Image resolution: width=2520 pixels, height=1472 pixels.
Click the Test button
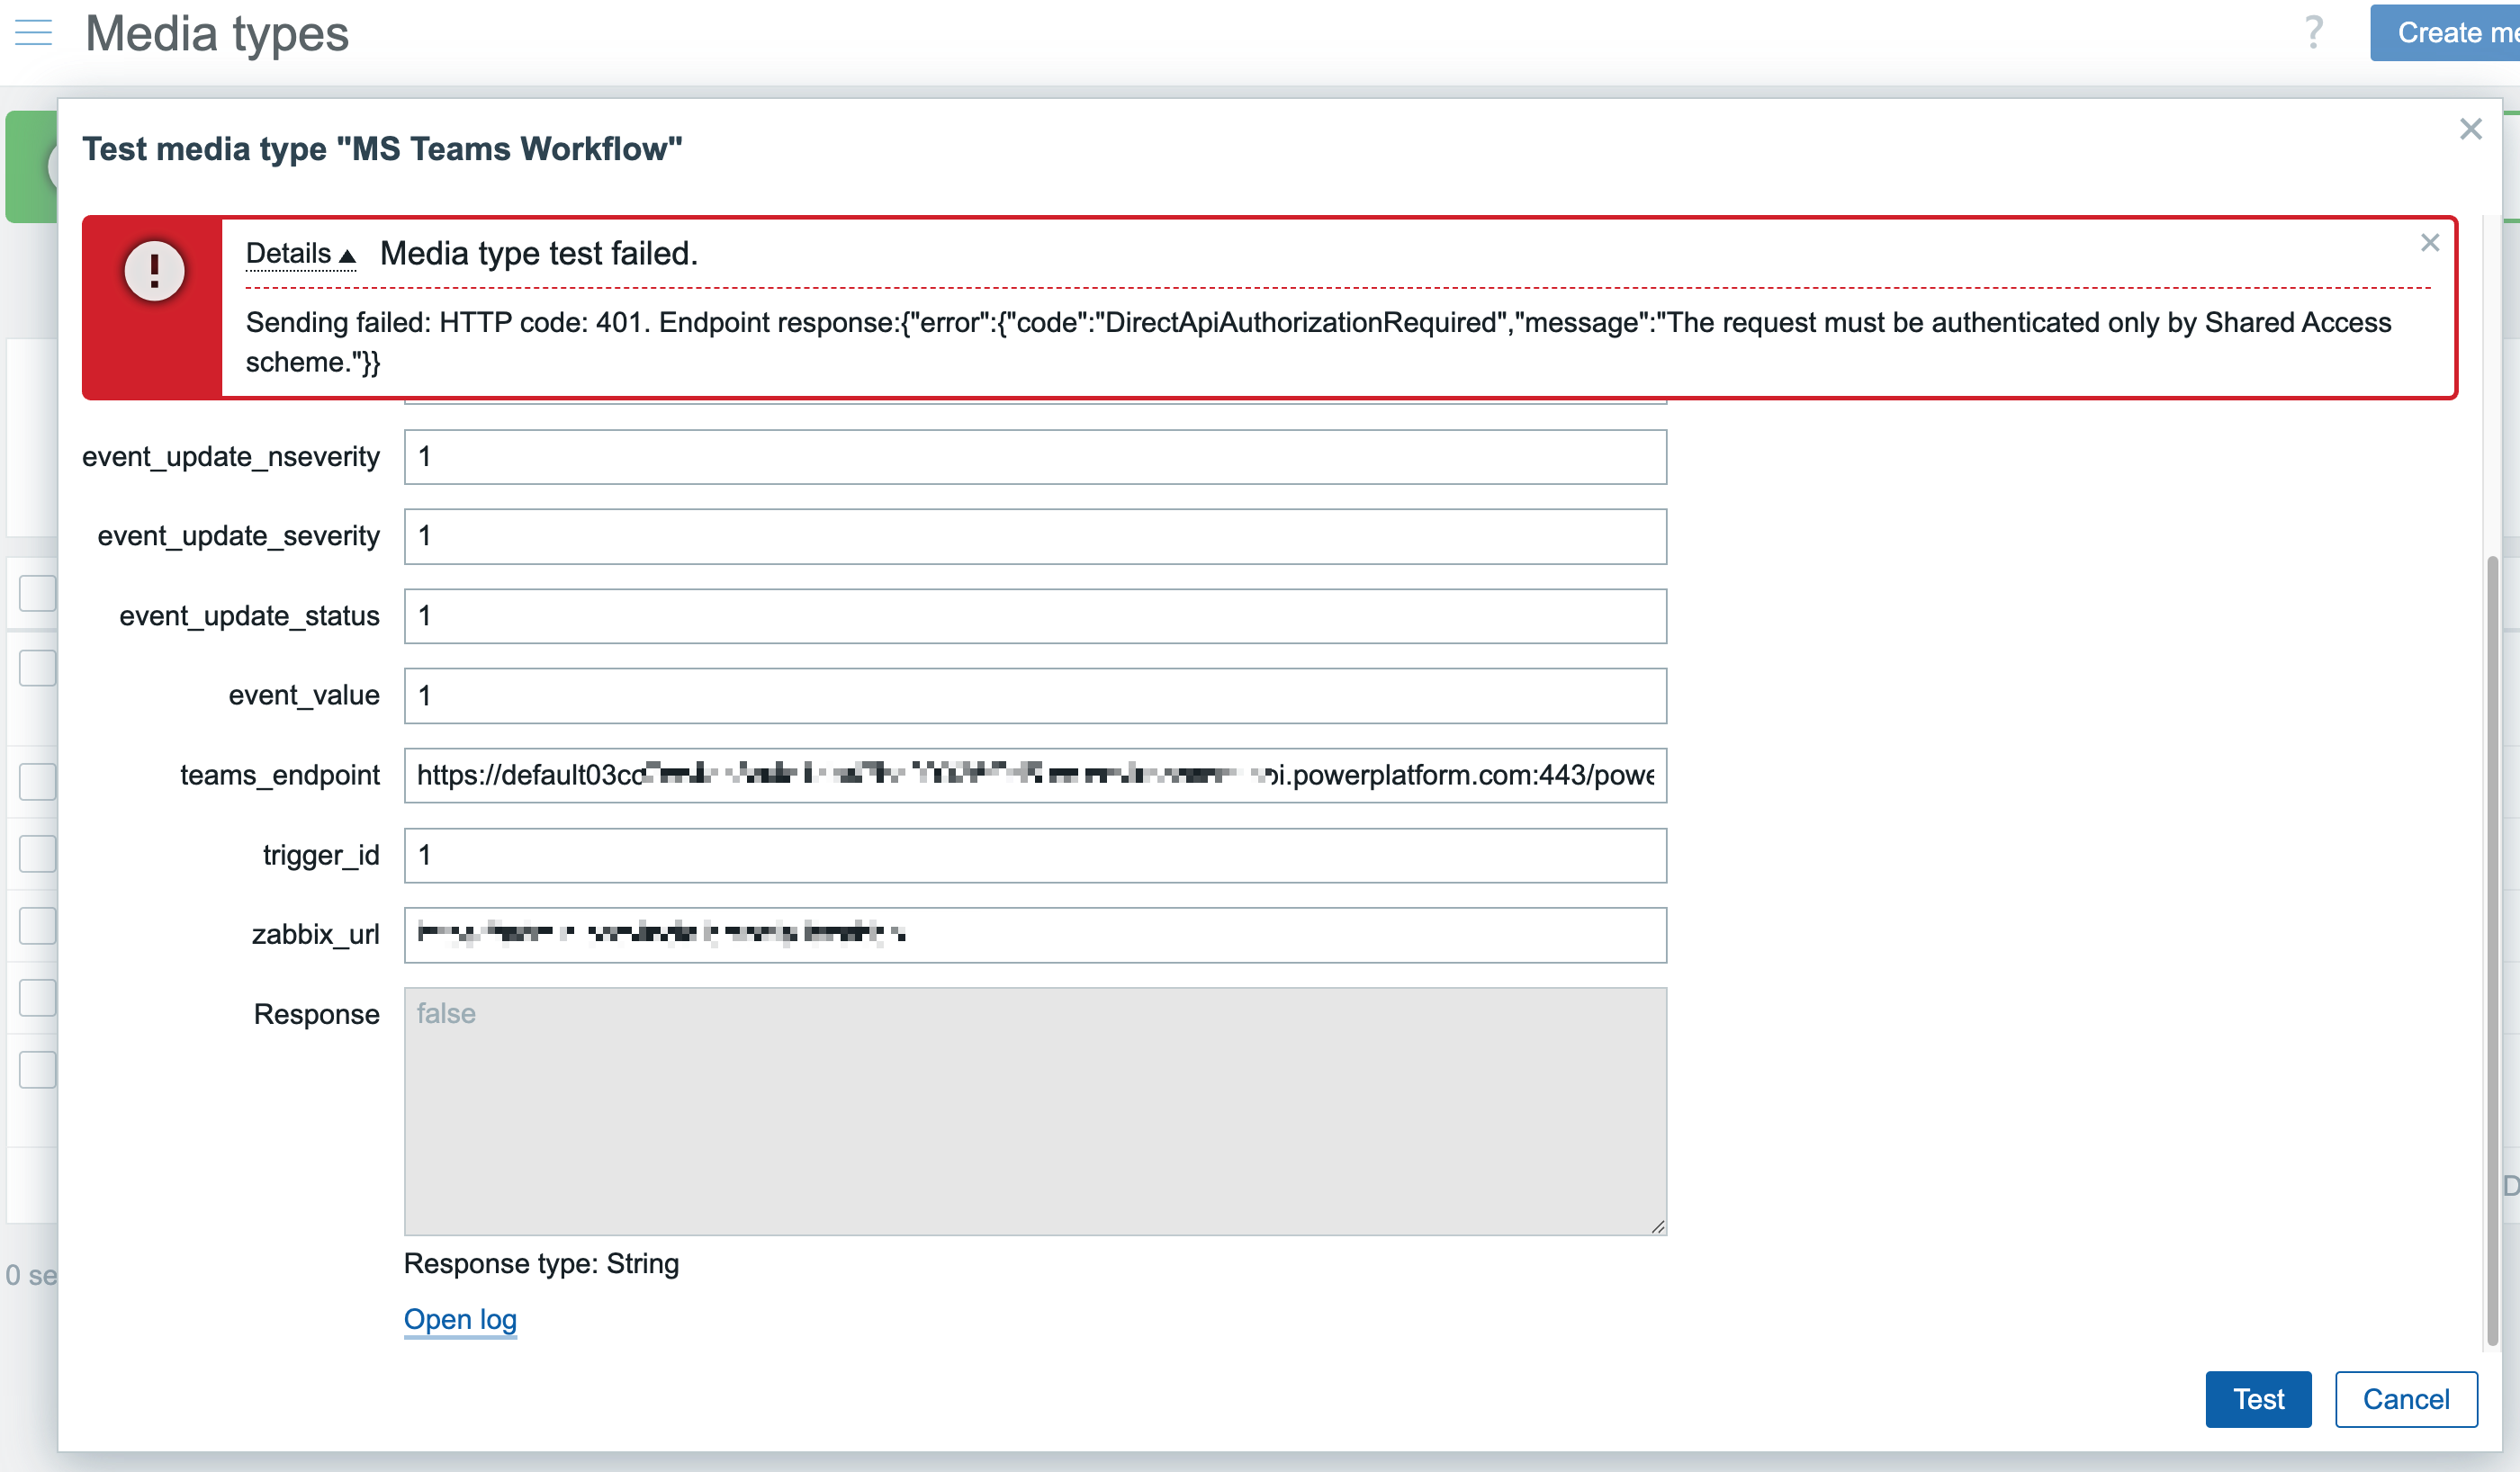point(2258,1399)
